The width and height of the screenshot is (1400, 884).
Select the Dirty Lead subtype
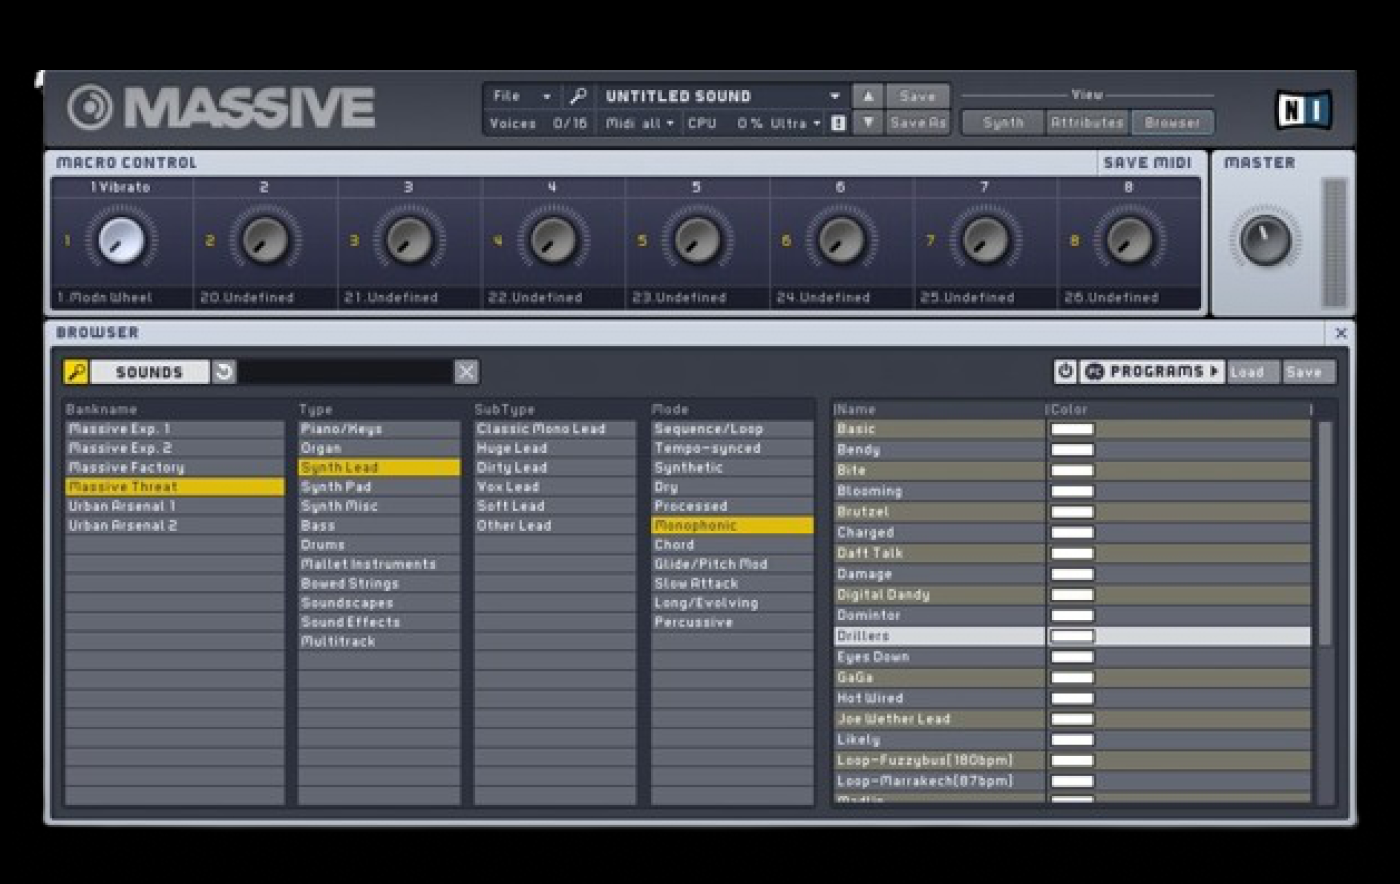[x=555, y=467]
